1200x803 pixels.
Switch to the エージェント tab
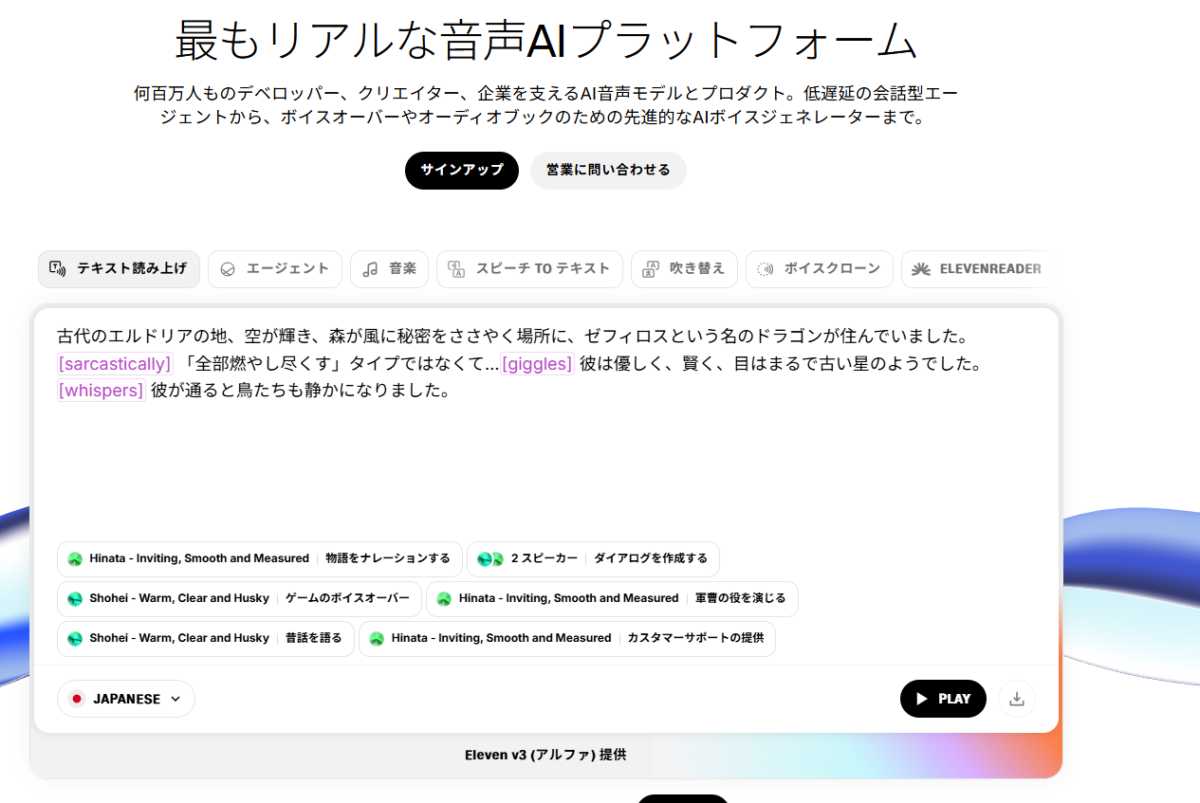click(x=275, y=268)
